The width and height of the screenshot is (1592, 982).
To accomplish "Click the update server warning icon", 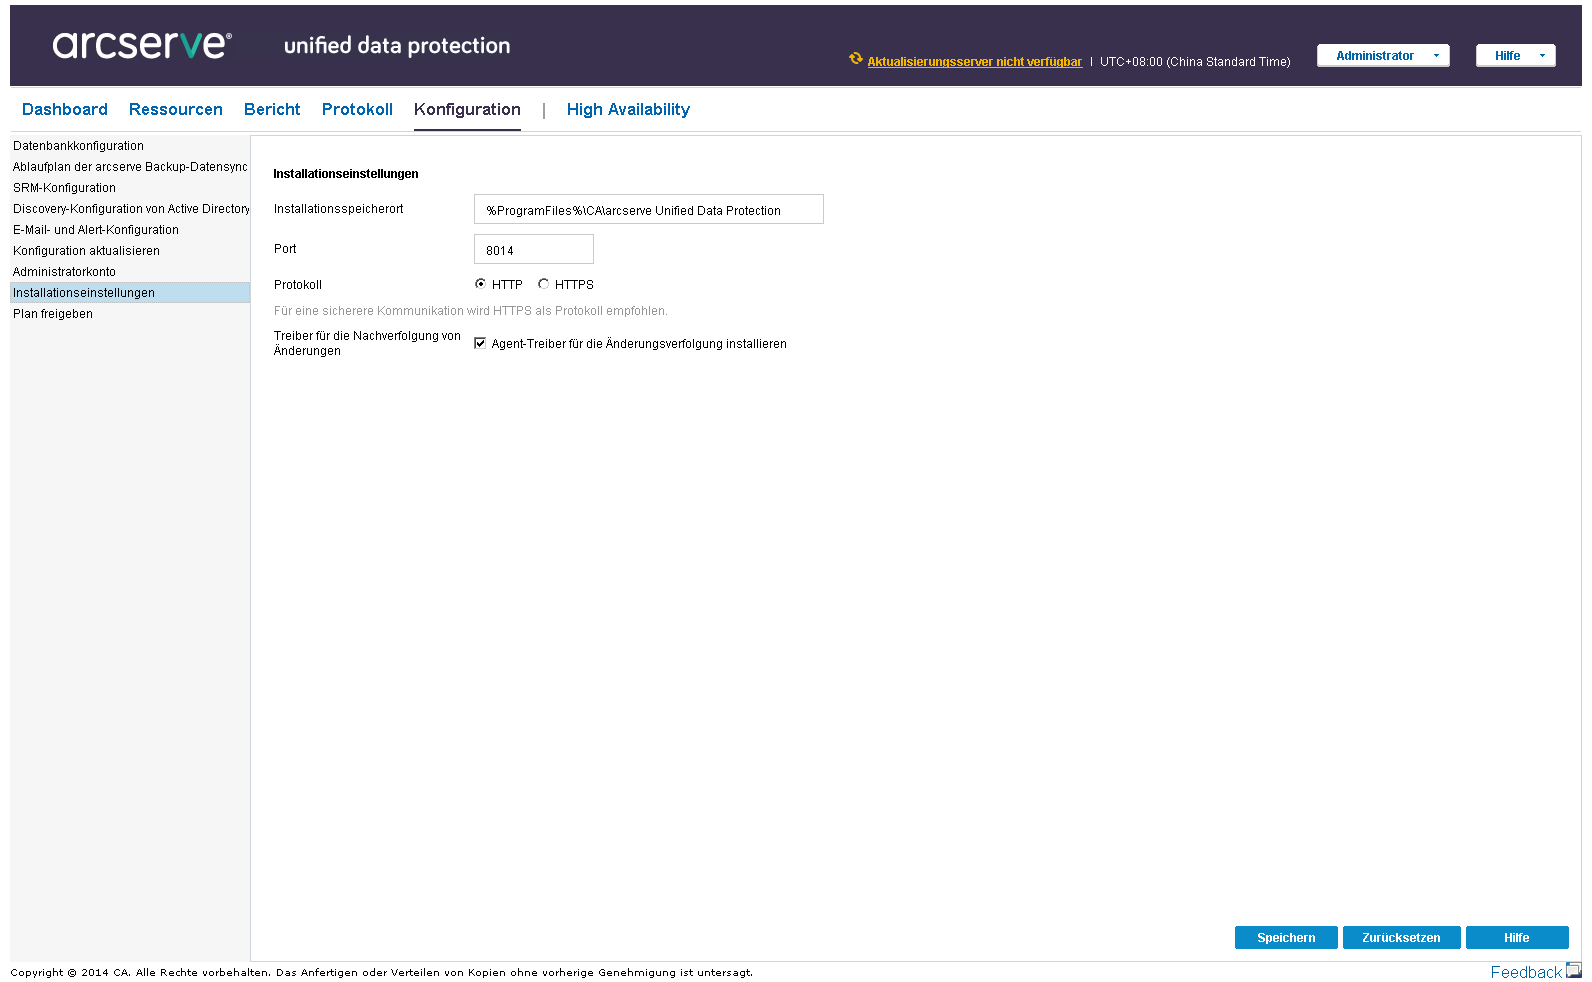I will pos(855,59).
